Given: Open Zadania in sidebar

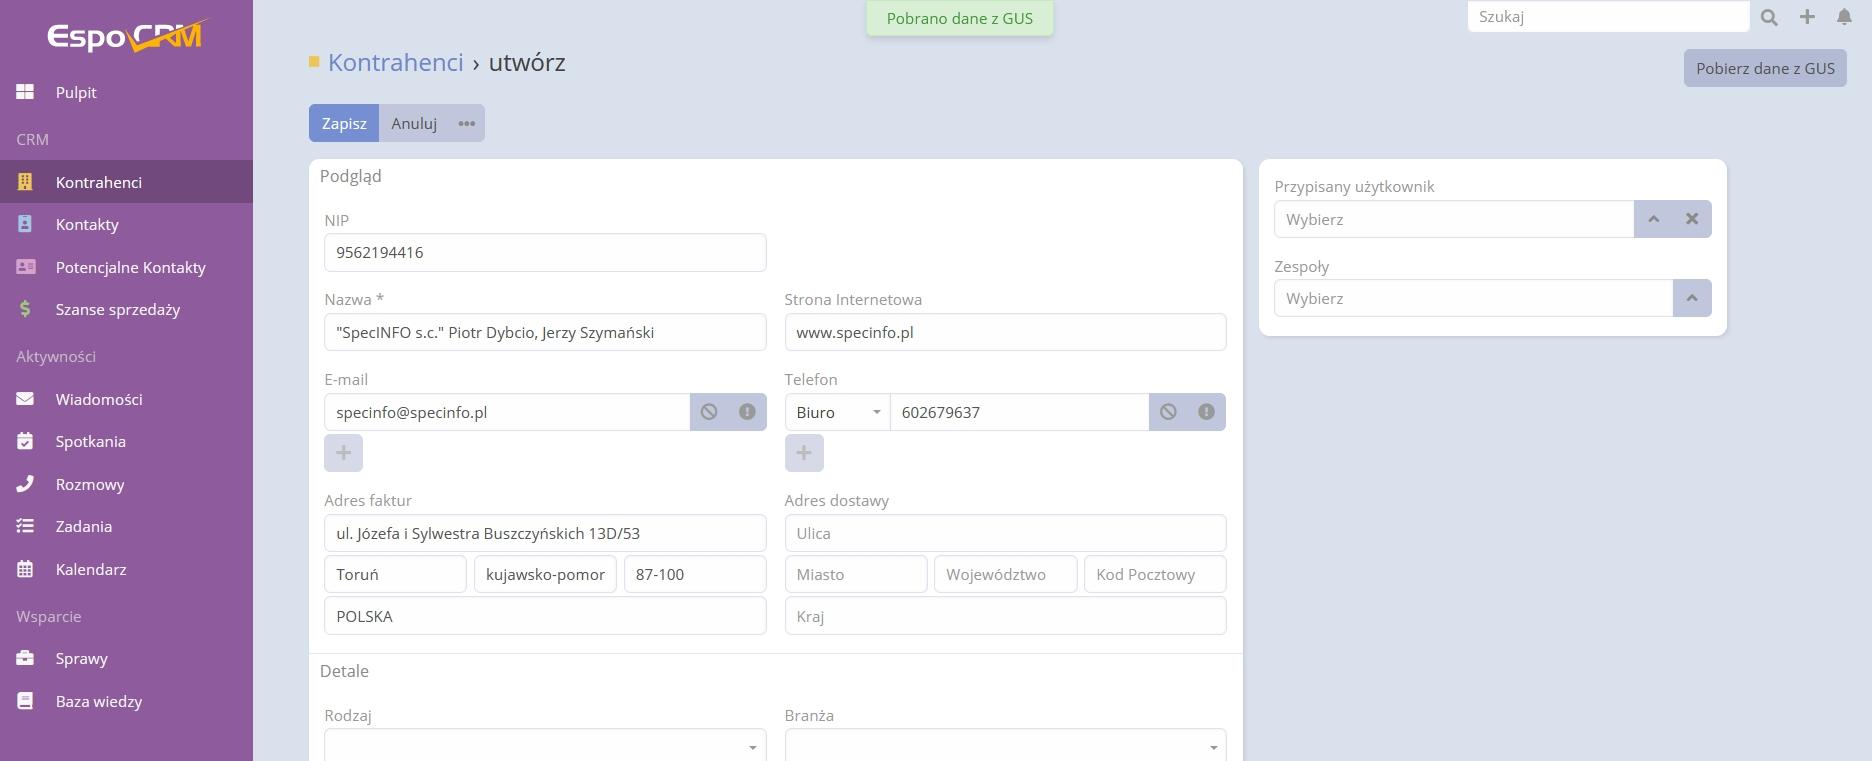Looking at the screenshot, I should [x=126, y=526].
